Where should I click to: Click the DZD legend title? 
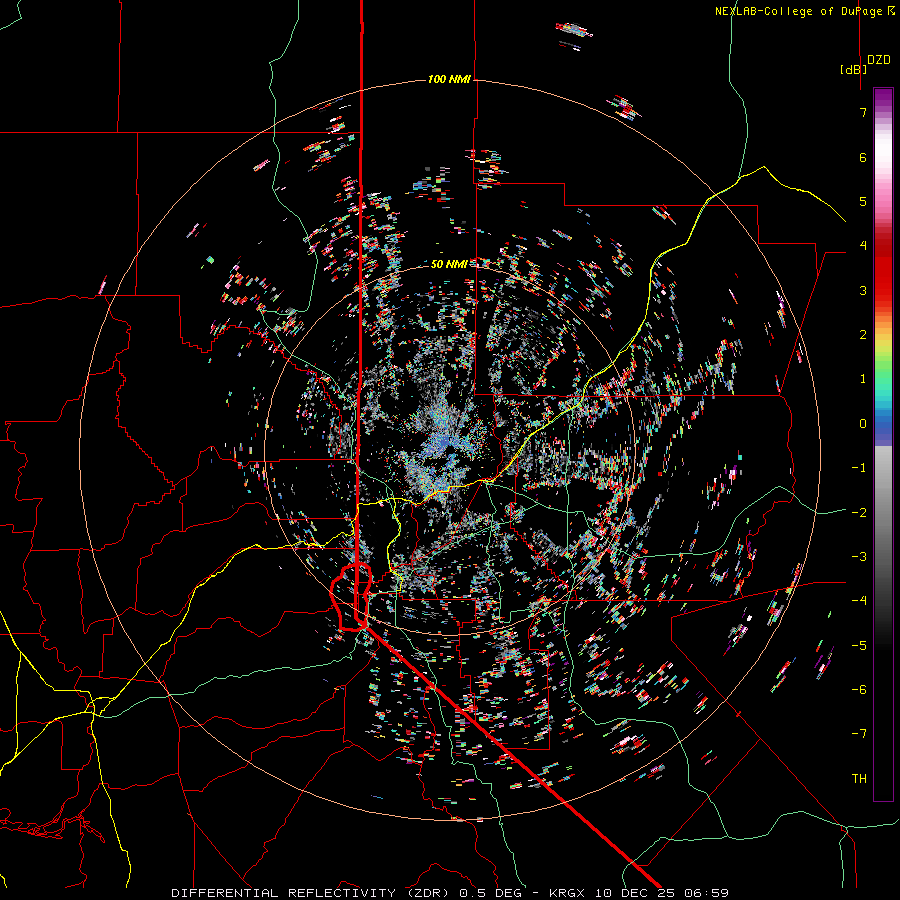click(x=879, y=60)
